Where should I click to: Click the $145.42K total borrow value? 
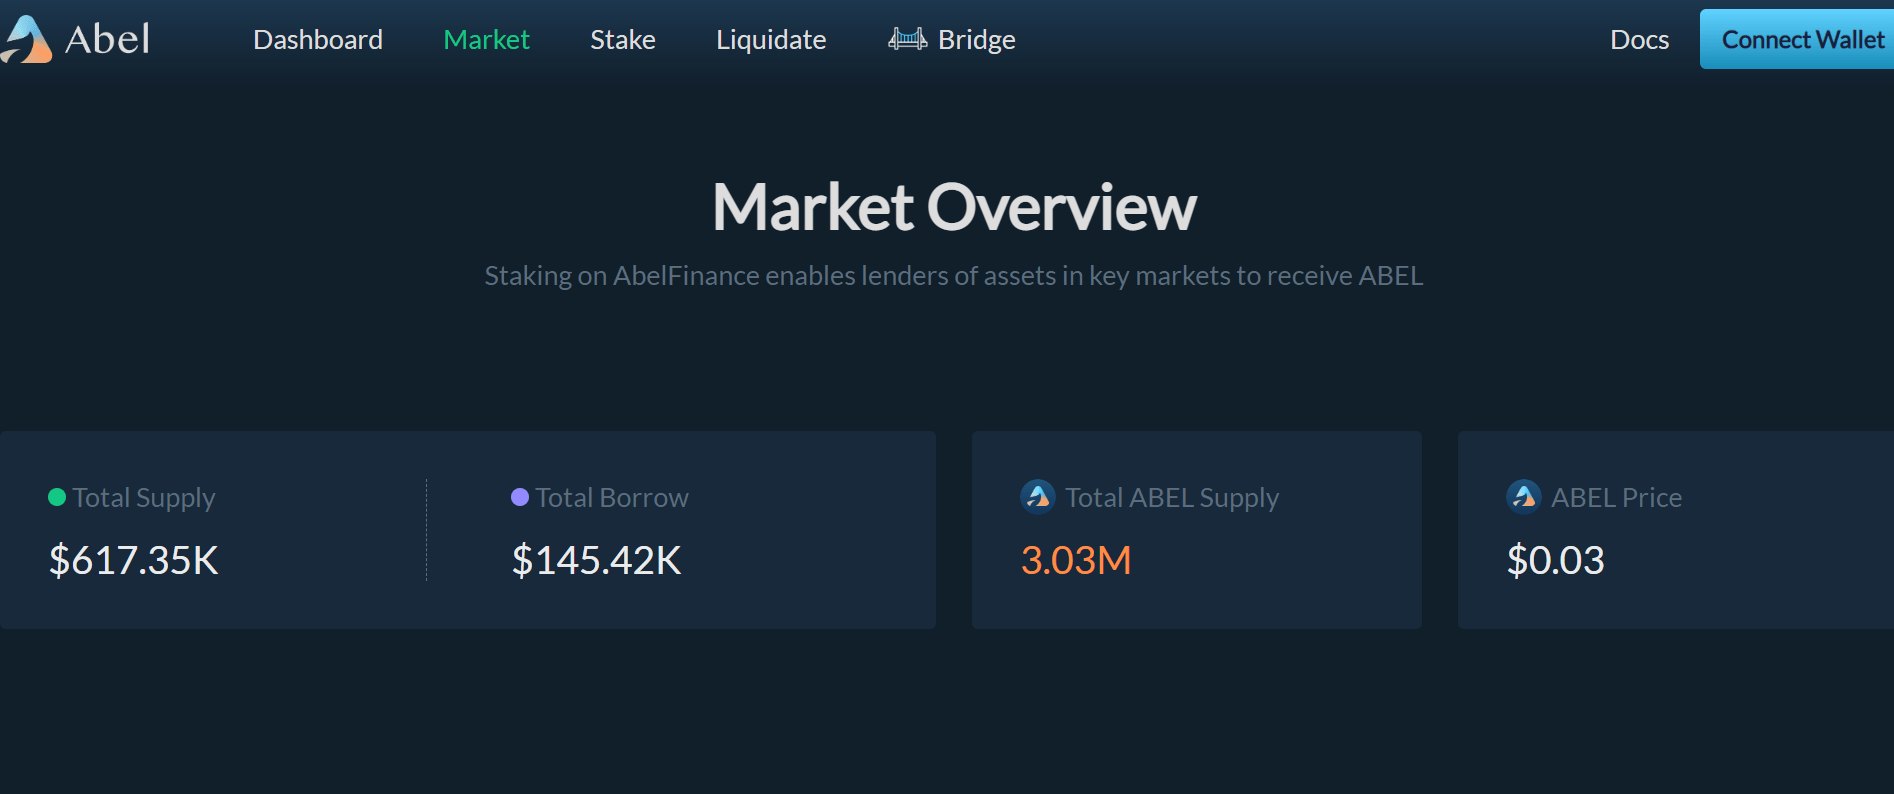click(597, 560)
